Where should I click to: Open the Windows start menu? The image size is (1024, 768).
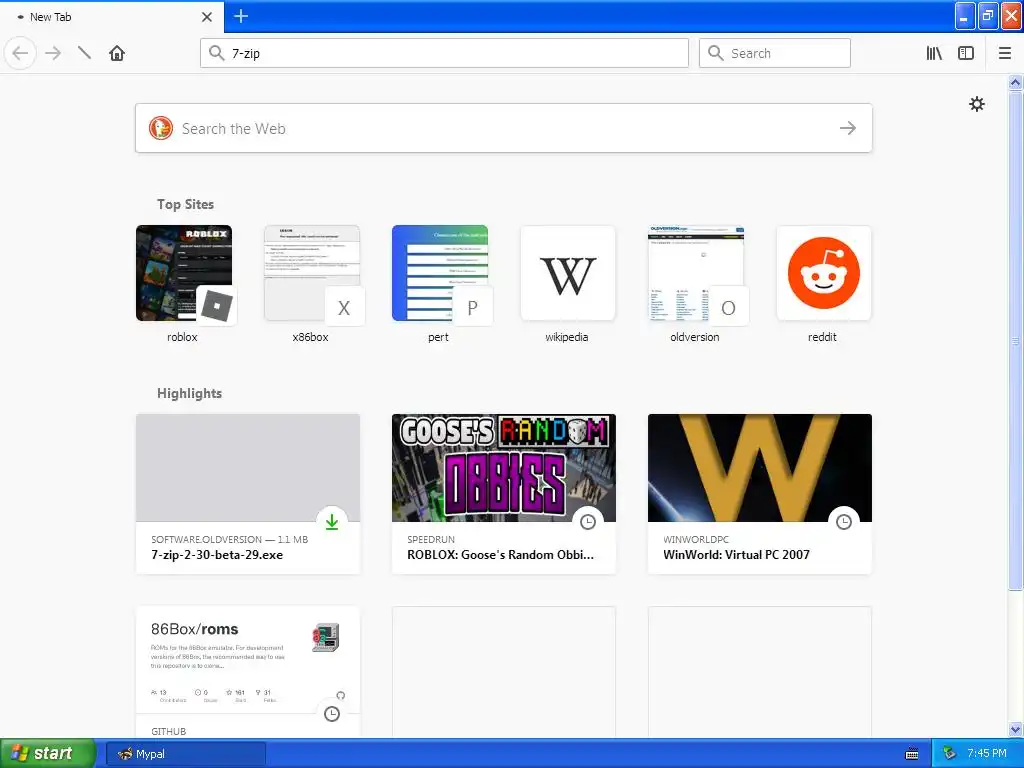coord(48,754)
